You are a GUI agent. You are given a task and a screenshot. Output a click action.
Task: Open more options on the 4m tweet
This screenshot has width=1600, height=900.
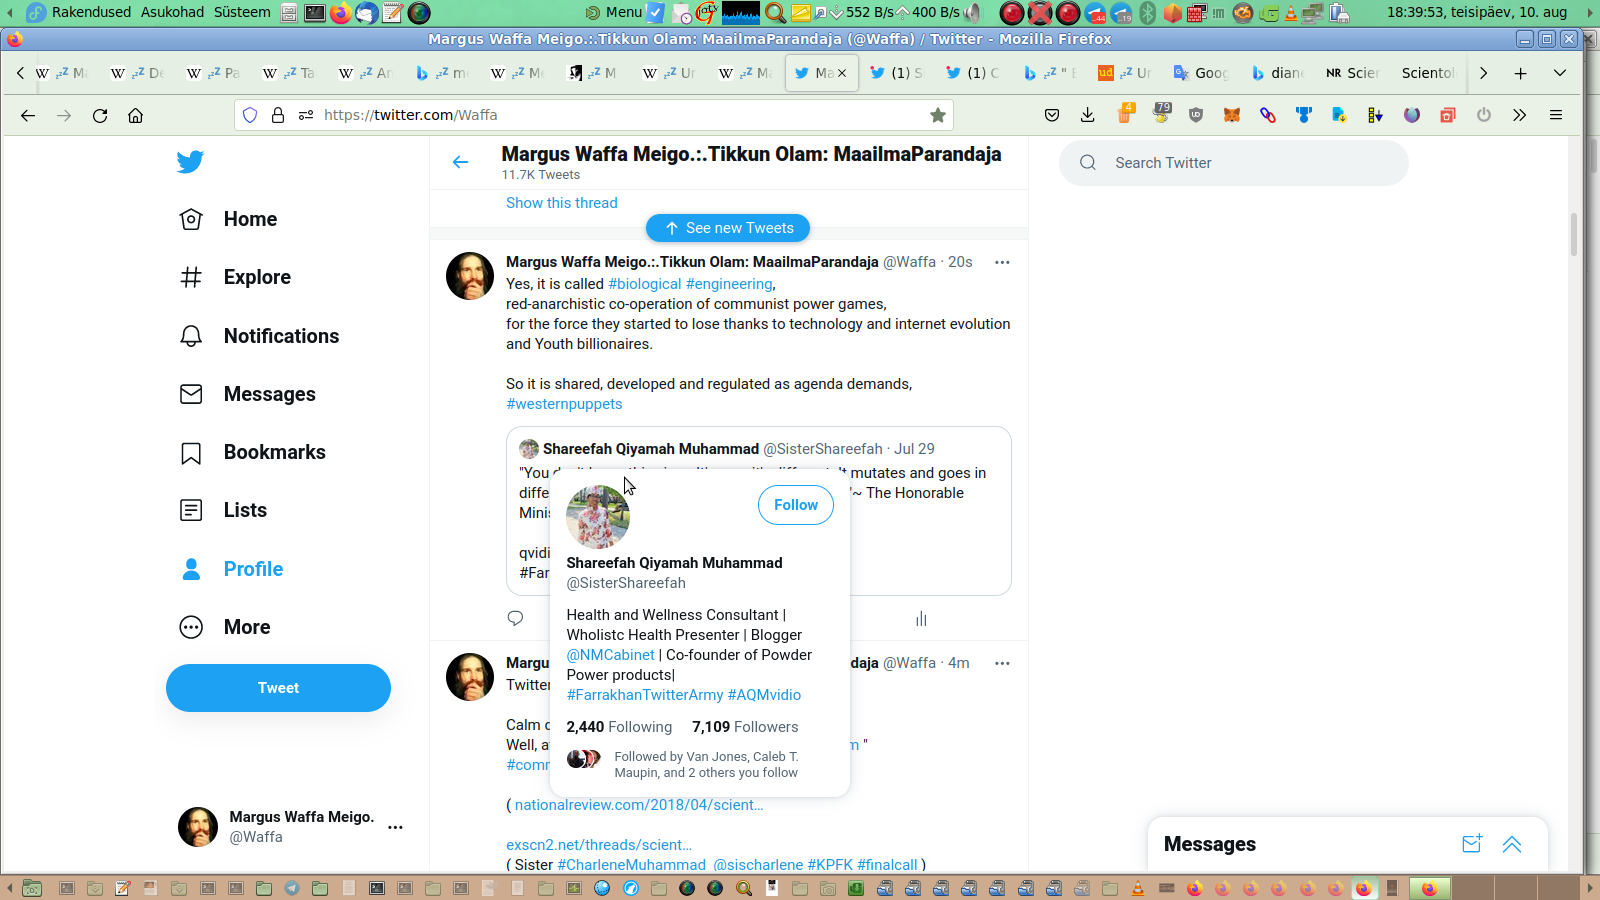1002,663
